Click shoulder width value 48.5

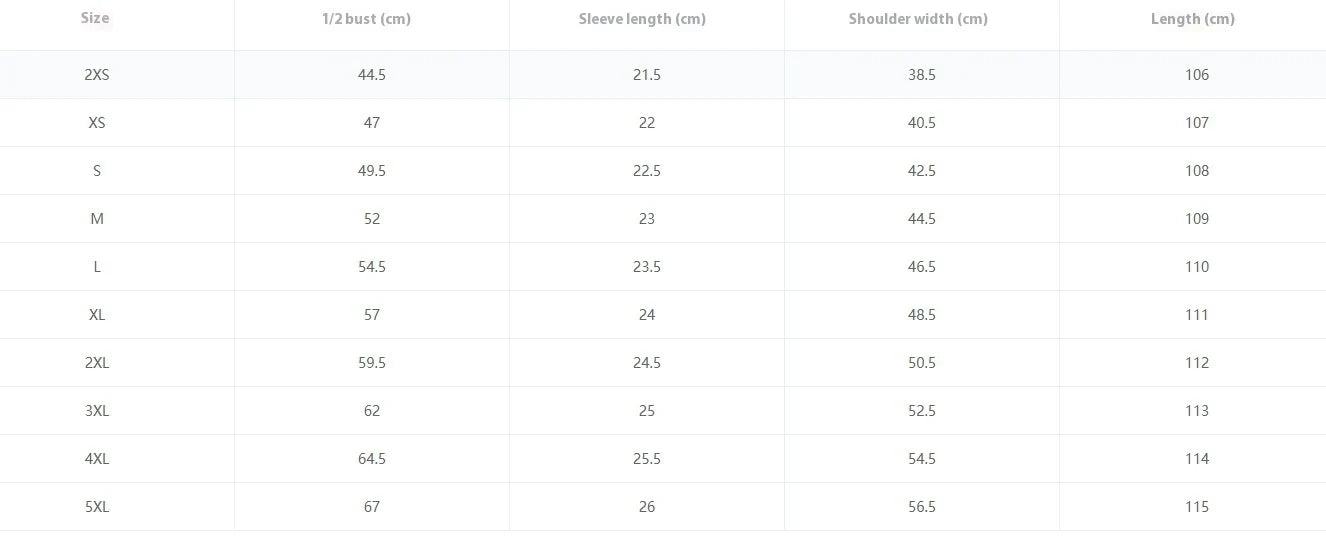(922, 315)
